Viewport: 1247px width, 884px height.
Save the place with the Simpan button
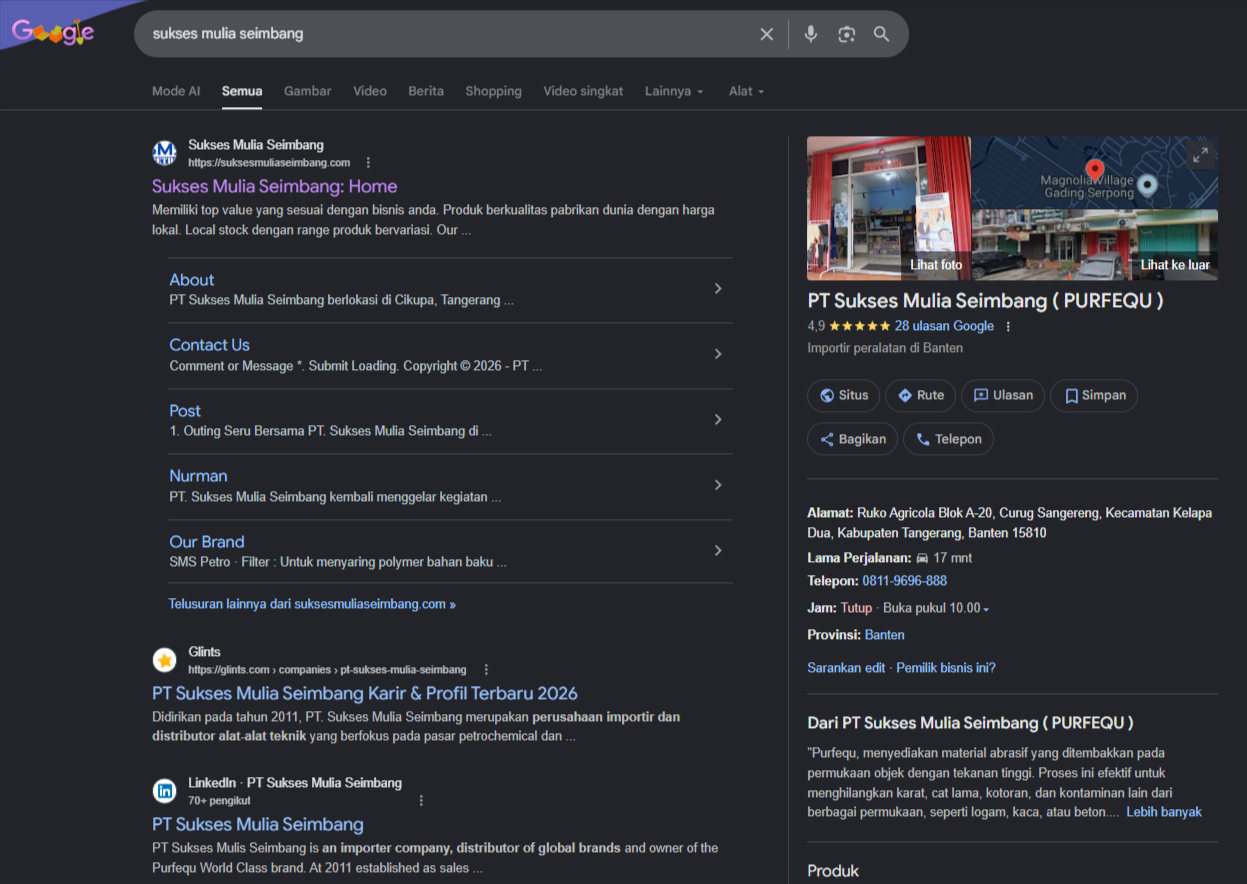[1094, 395]
